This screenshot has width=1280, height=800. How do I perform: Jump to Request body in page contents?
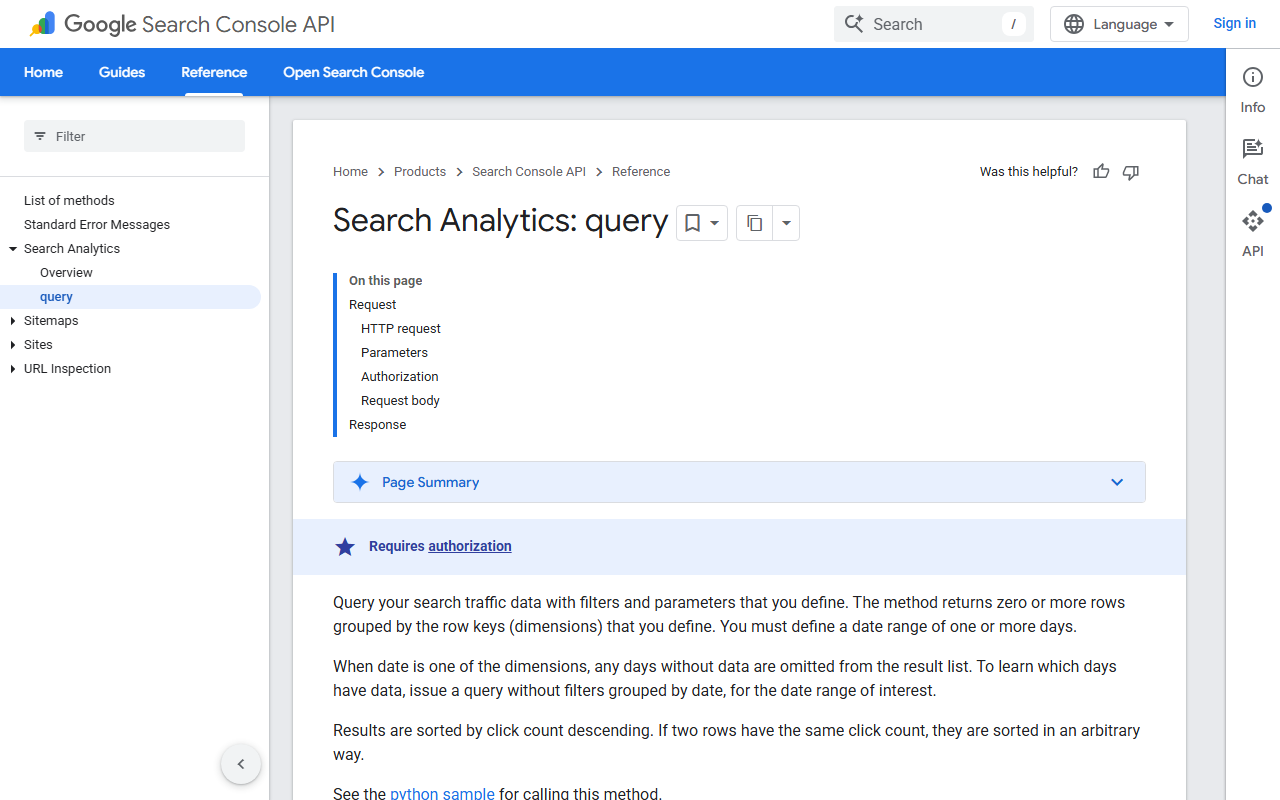(400, 401)
